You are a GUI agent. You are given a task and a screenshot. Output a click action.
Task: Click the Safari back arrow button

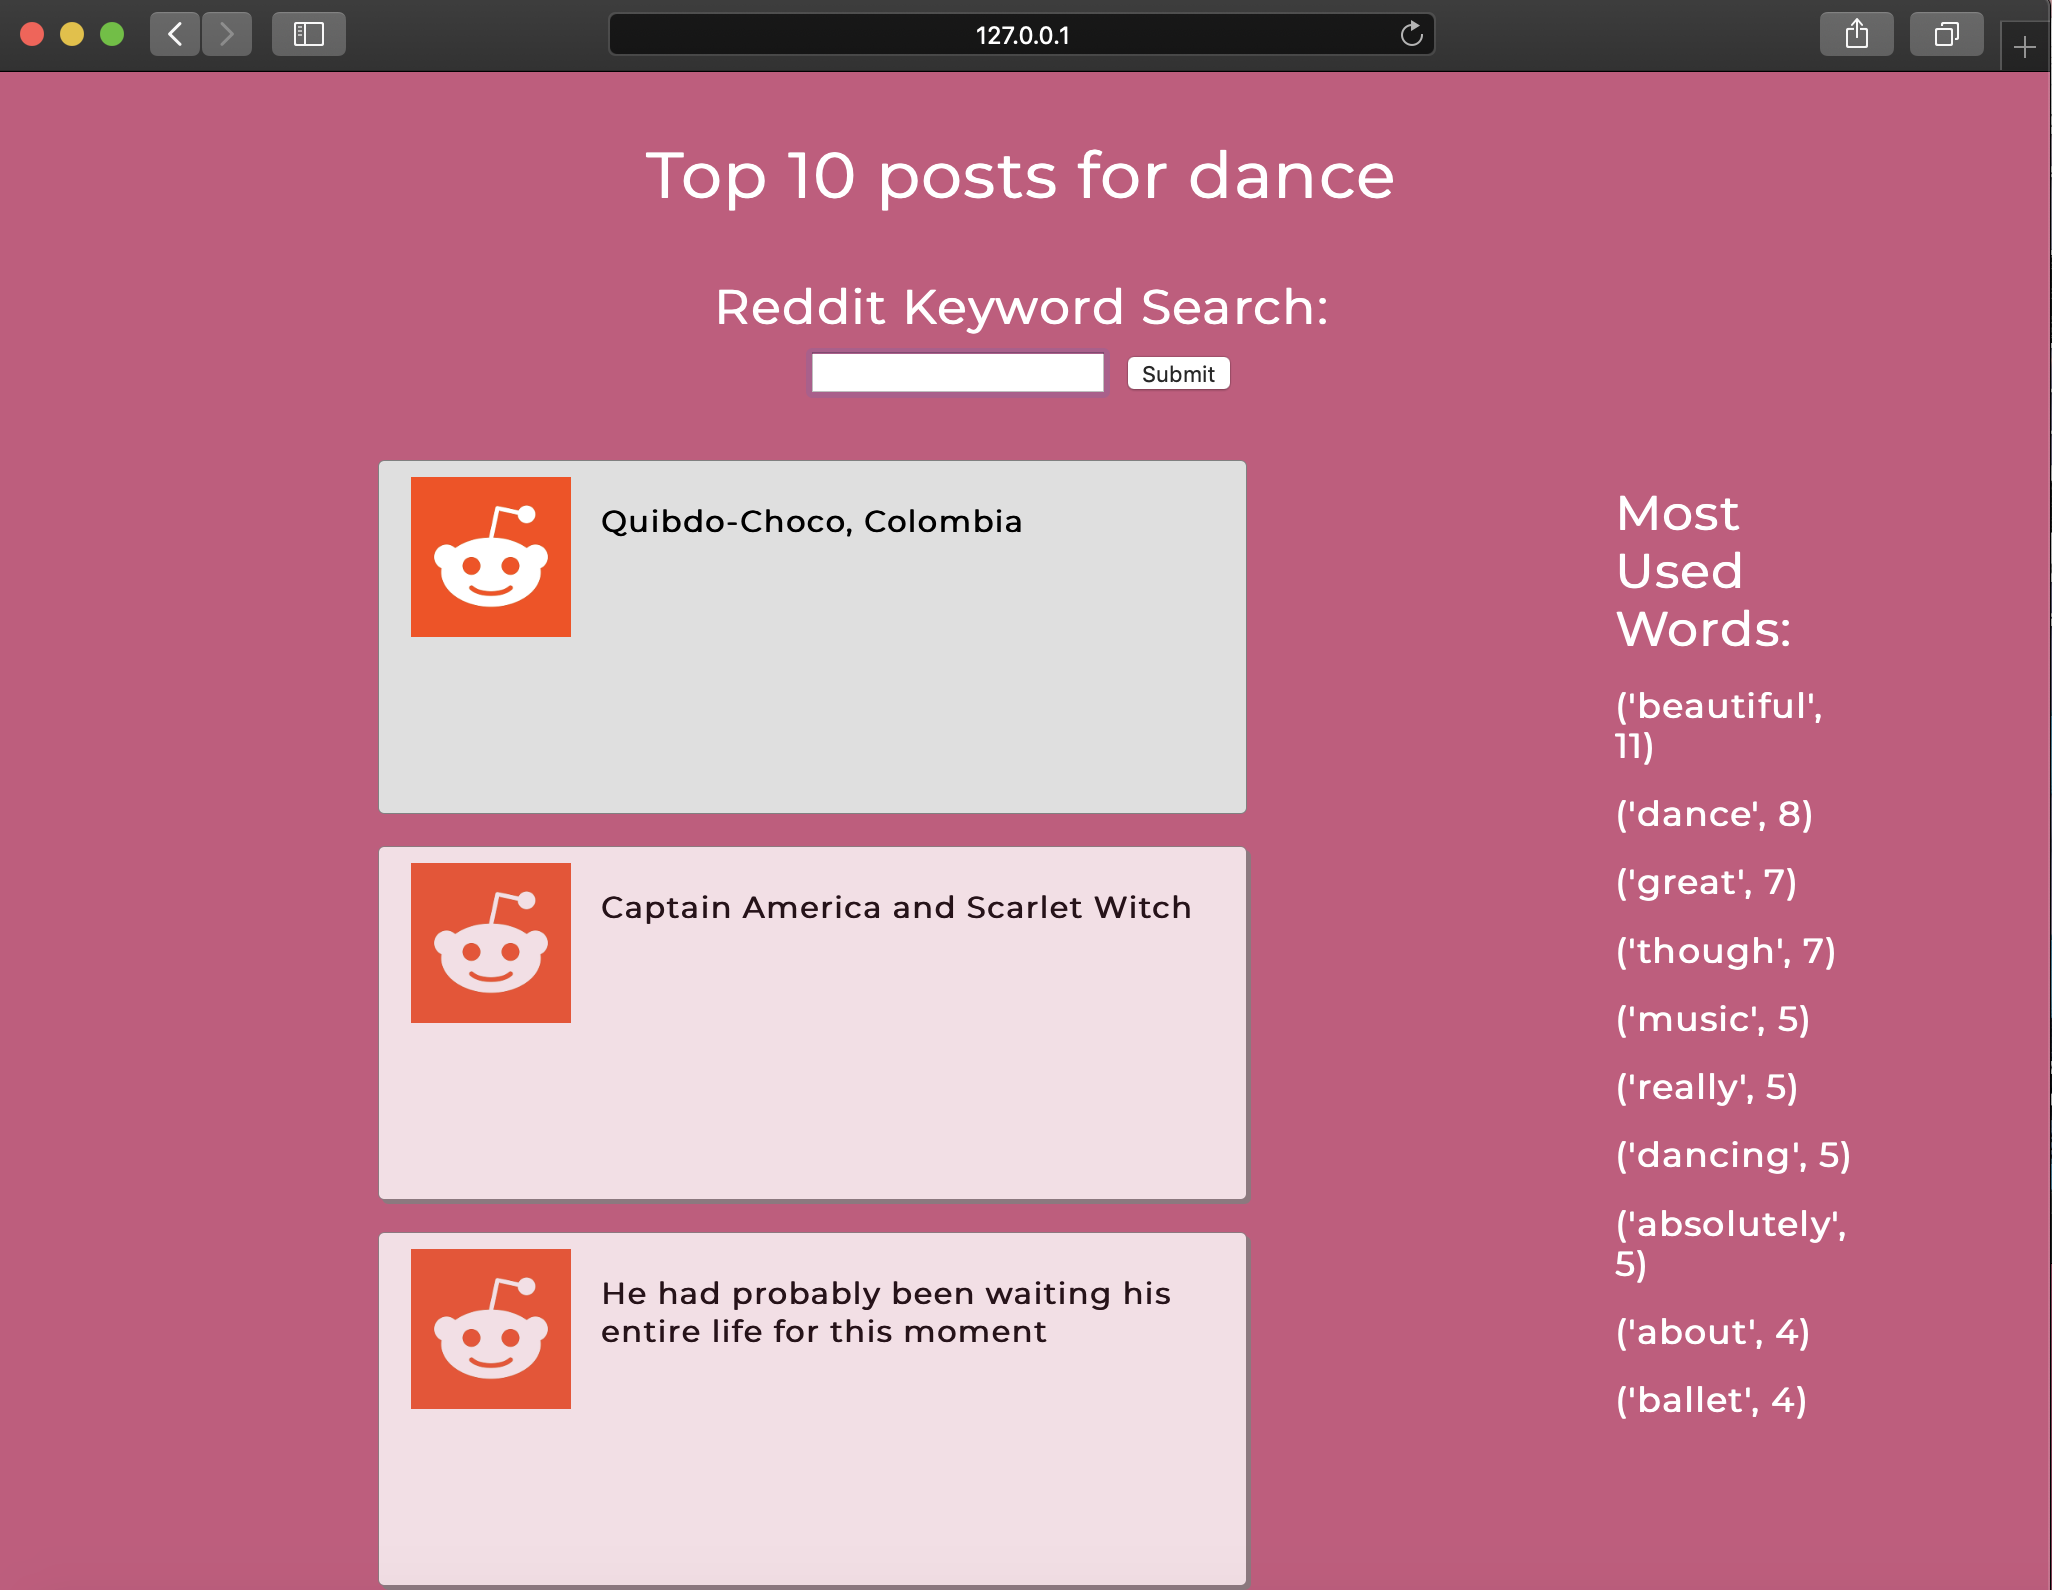(175, 35)
